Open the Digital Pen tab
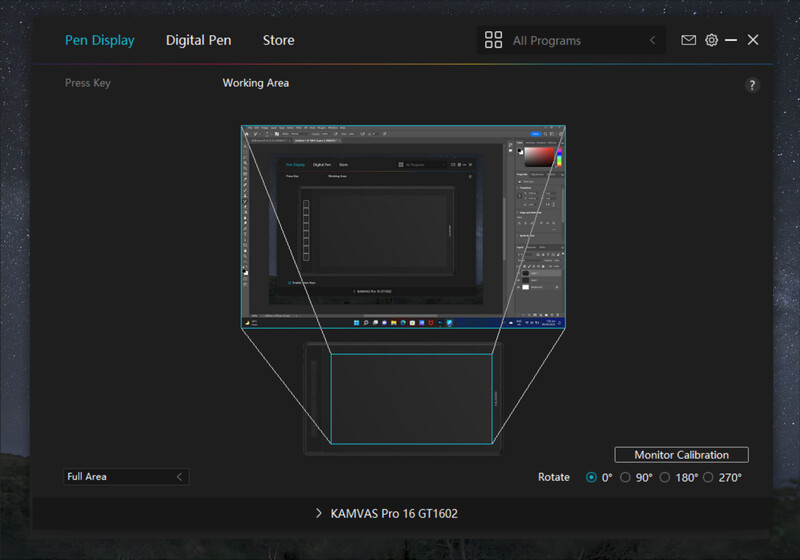Image resolution: width=800 pixels, height=560 pixels. click(198, 40)
